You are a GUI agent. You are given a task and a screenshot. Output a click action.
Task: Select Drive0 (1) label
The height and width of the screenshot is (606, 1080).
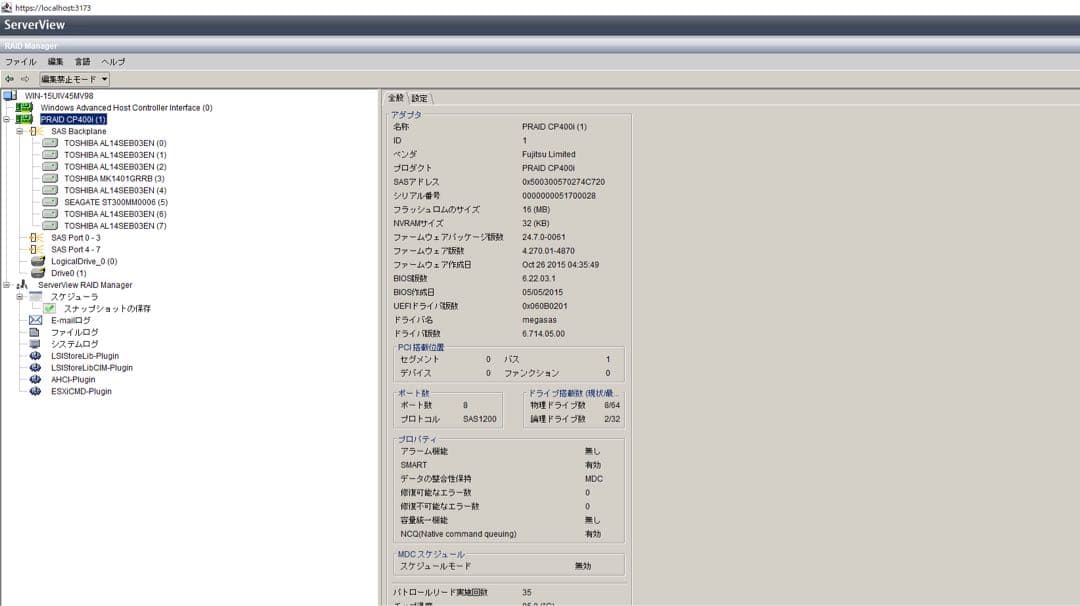point(69,273)
